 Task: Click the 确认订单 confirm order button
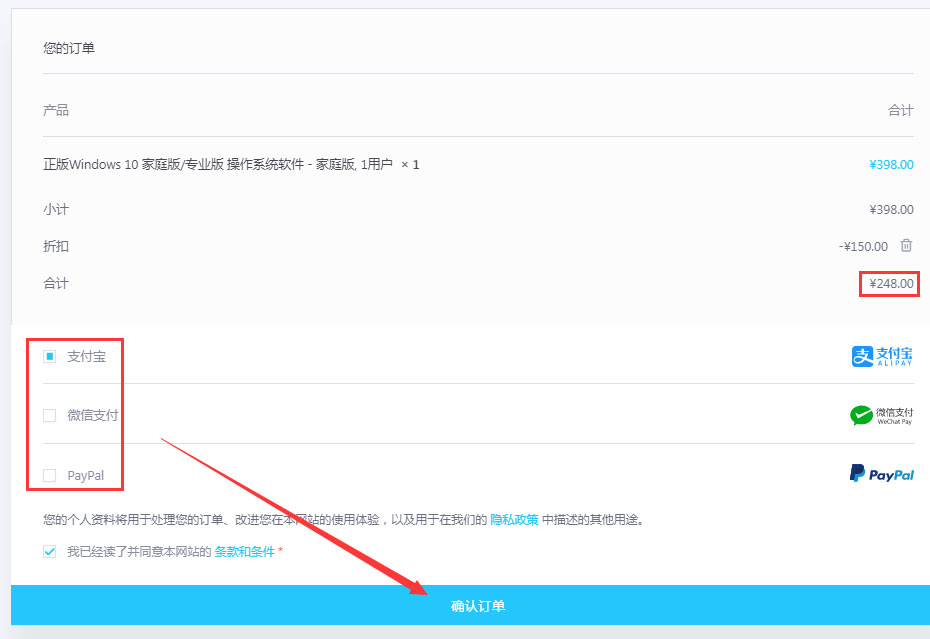point(478,606)
